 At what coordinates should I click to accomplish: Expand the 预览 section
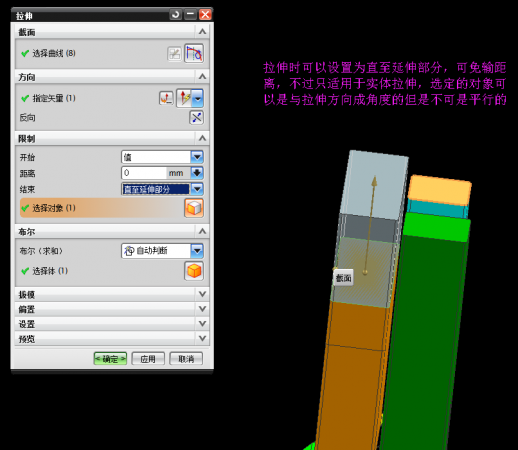point(202,338)
